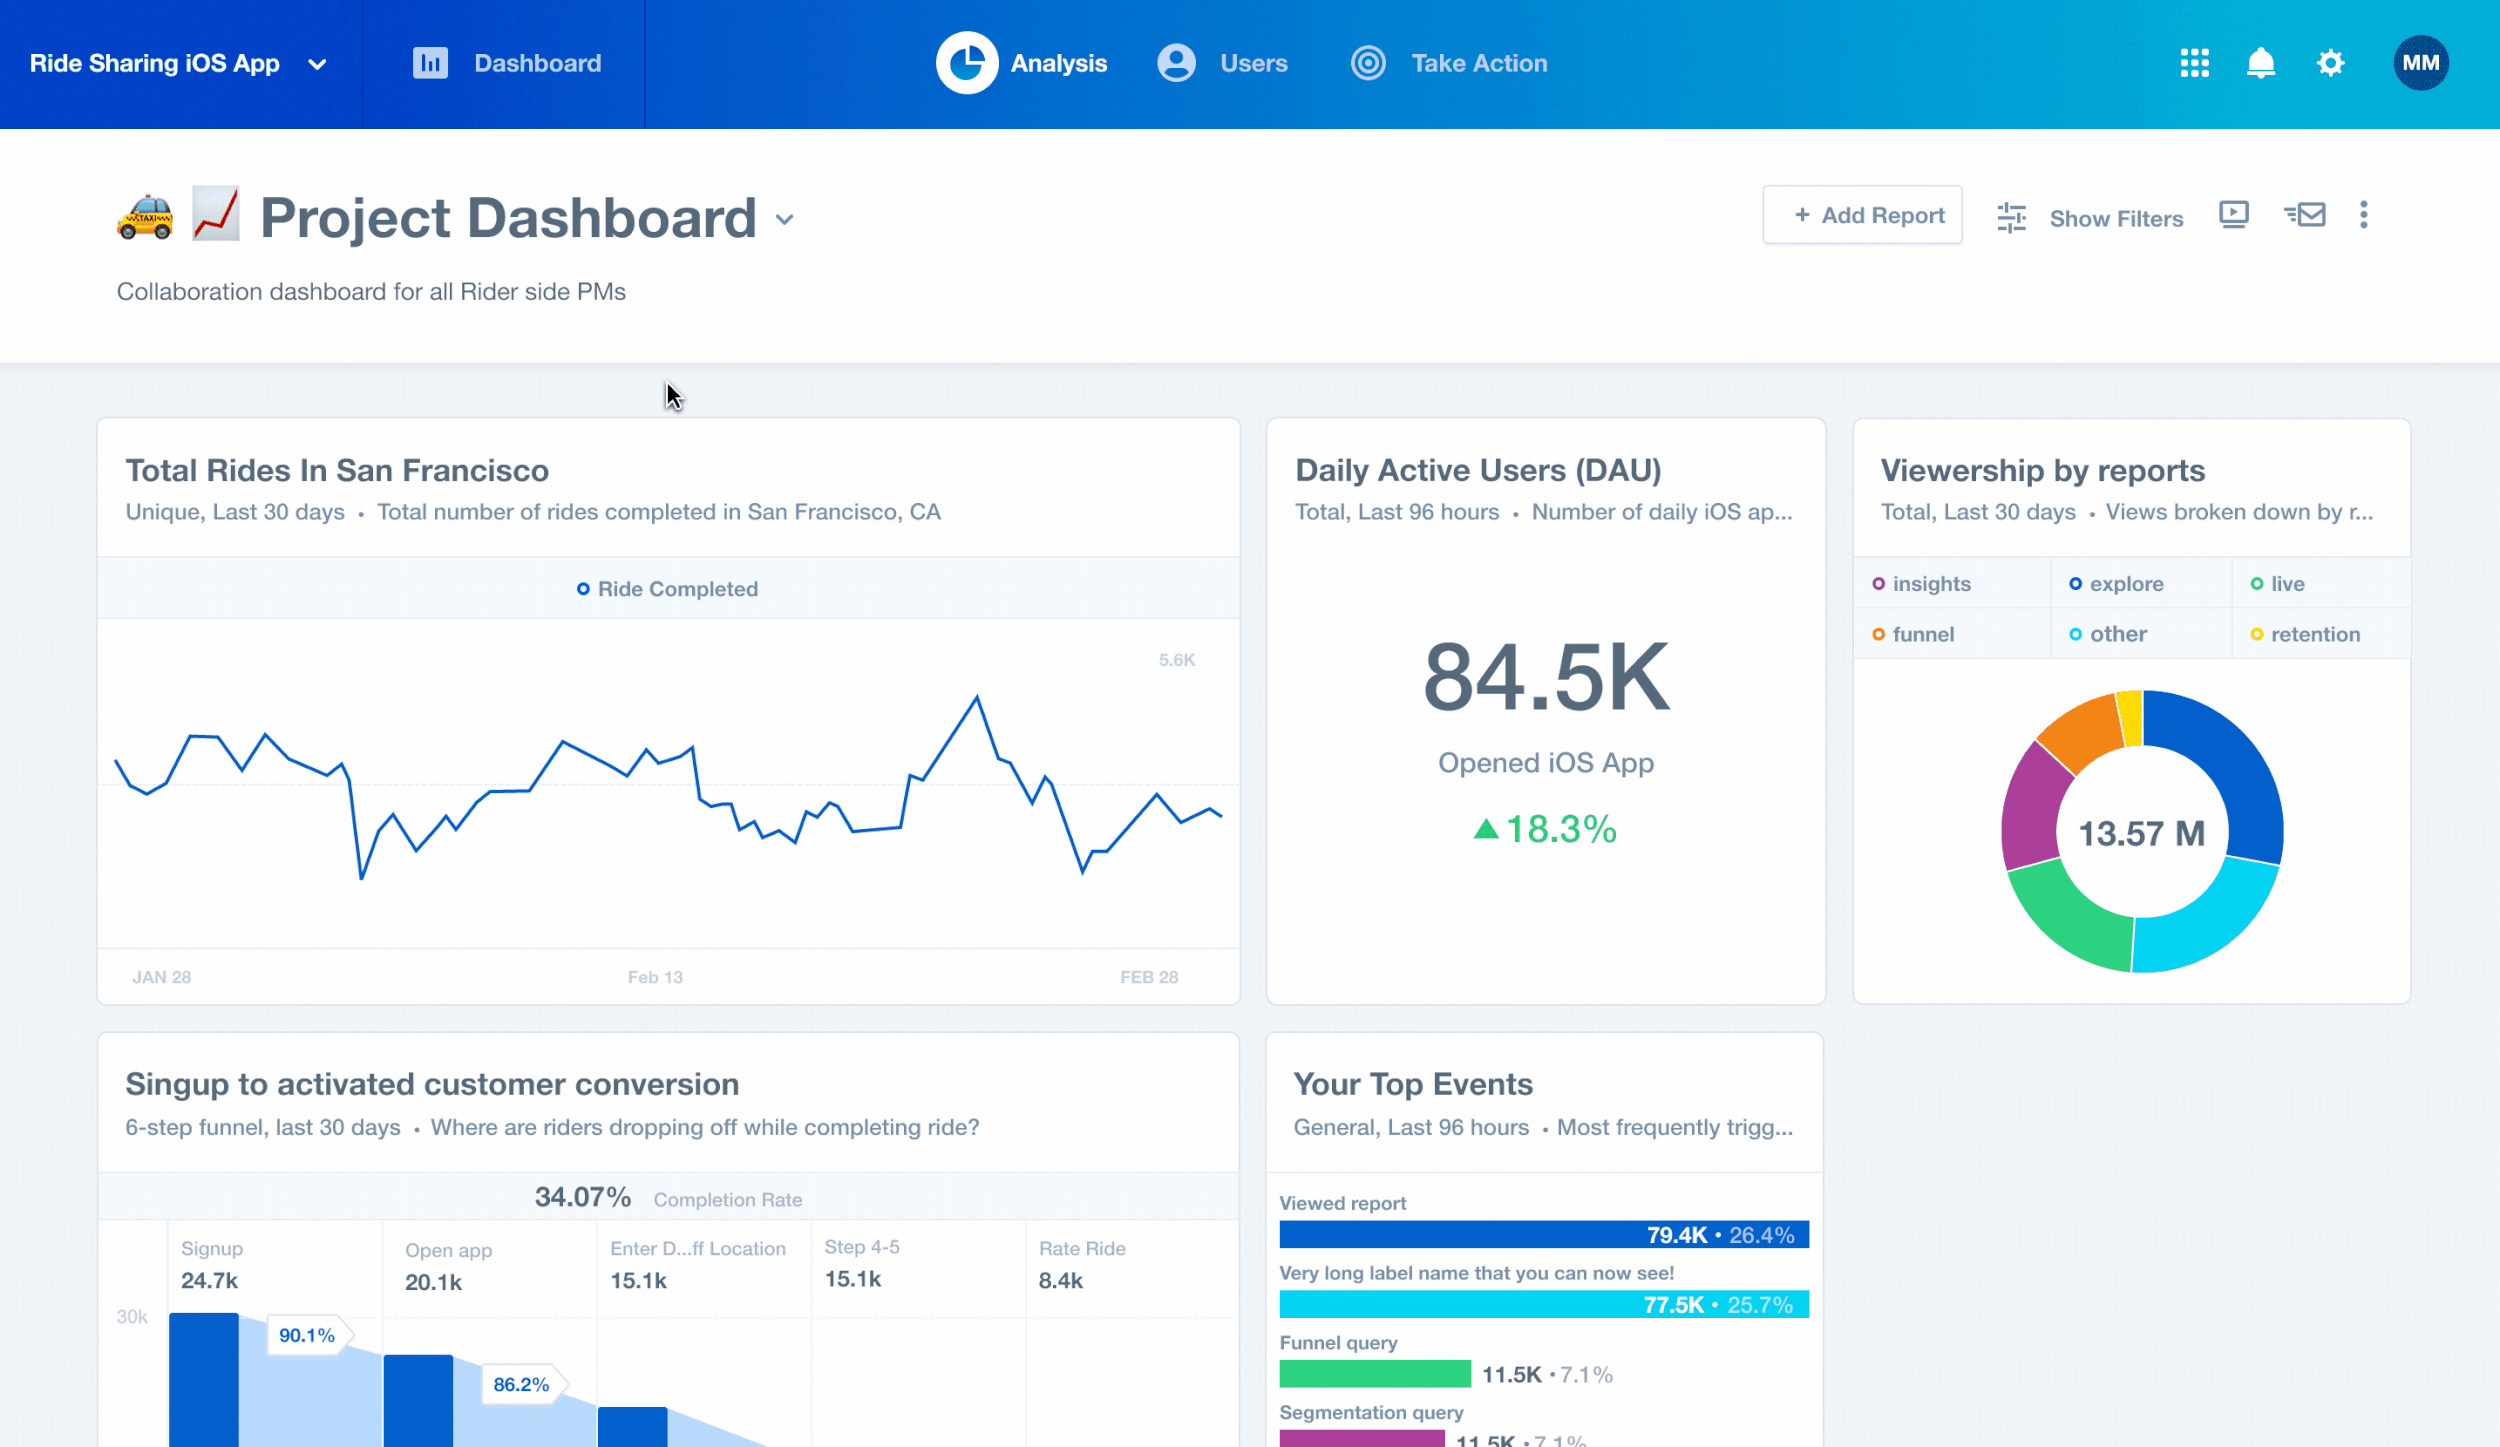Screen dimensions: 2500x1447
Task: Click the taxi emoji icon
Action: pyautogui.click(x=145, y=216)
